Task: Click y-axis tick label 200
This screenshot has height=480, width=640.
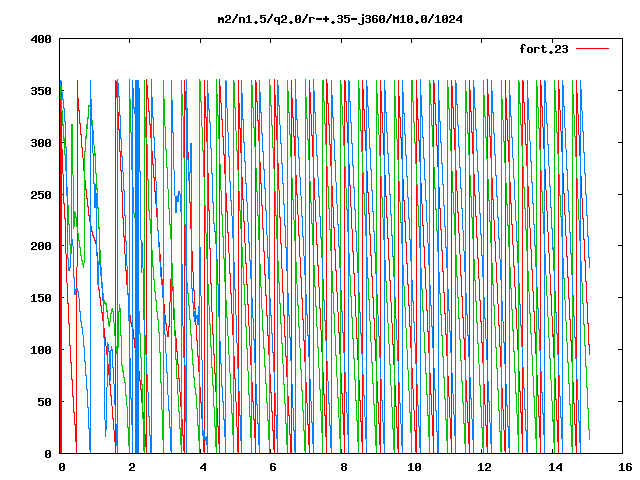Action: [x=41, y=246]
